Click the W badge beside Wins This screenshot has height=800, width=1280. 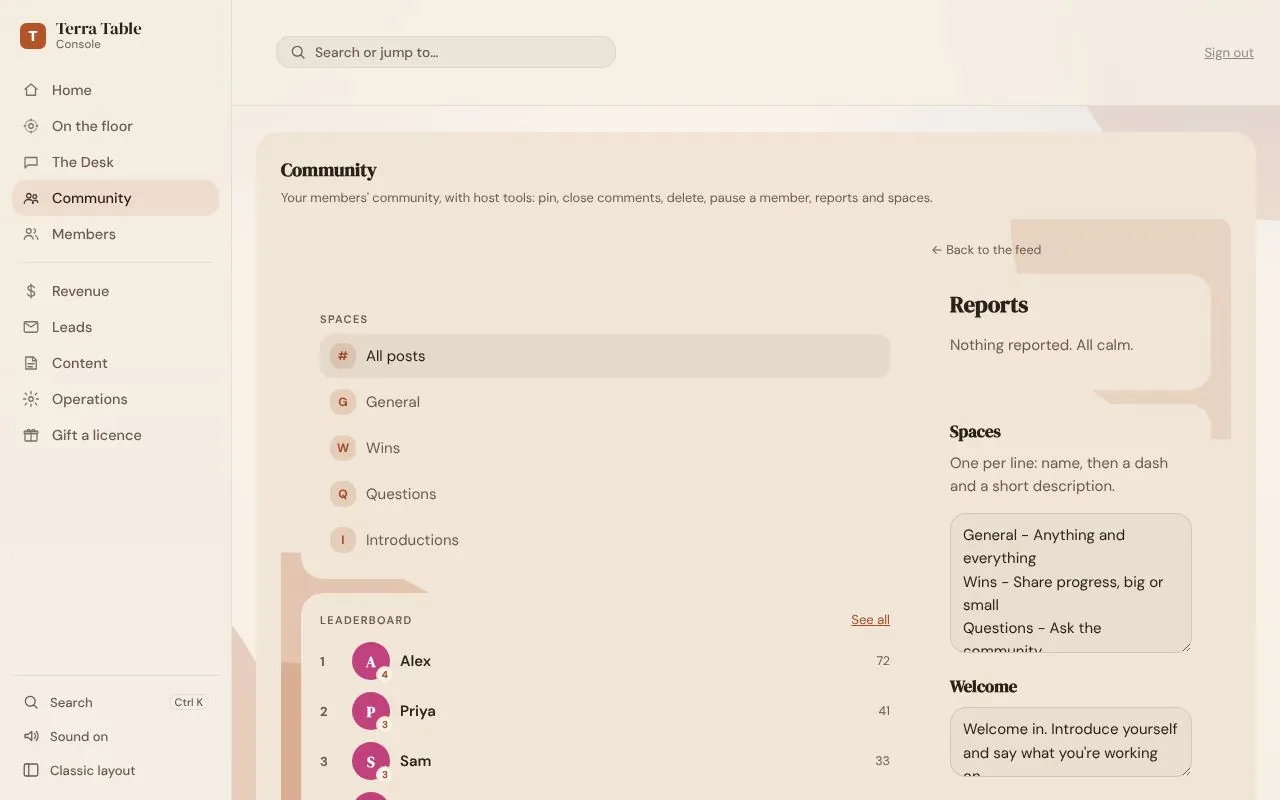point(343,448)
